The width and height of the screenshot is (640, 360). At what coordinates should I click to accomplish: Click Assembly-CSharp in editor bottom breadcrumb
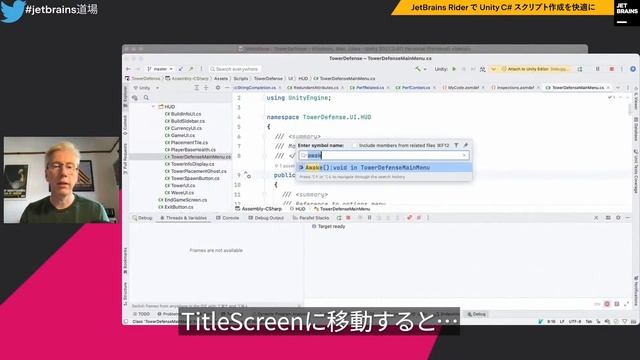[258, 209]
